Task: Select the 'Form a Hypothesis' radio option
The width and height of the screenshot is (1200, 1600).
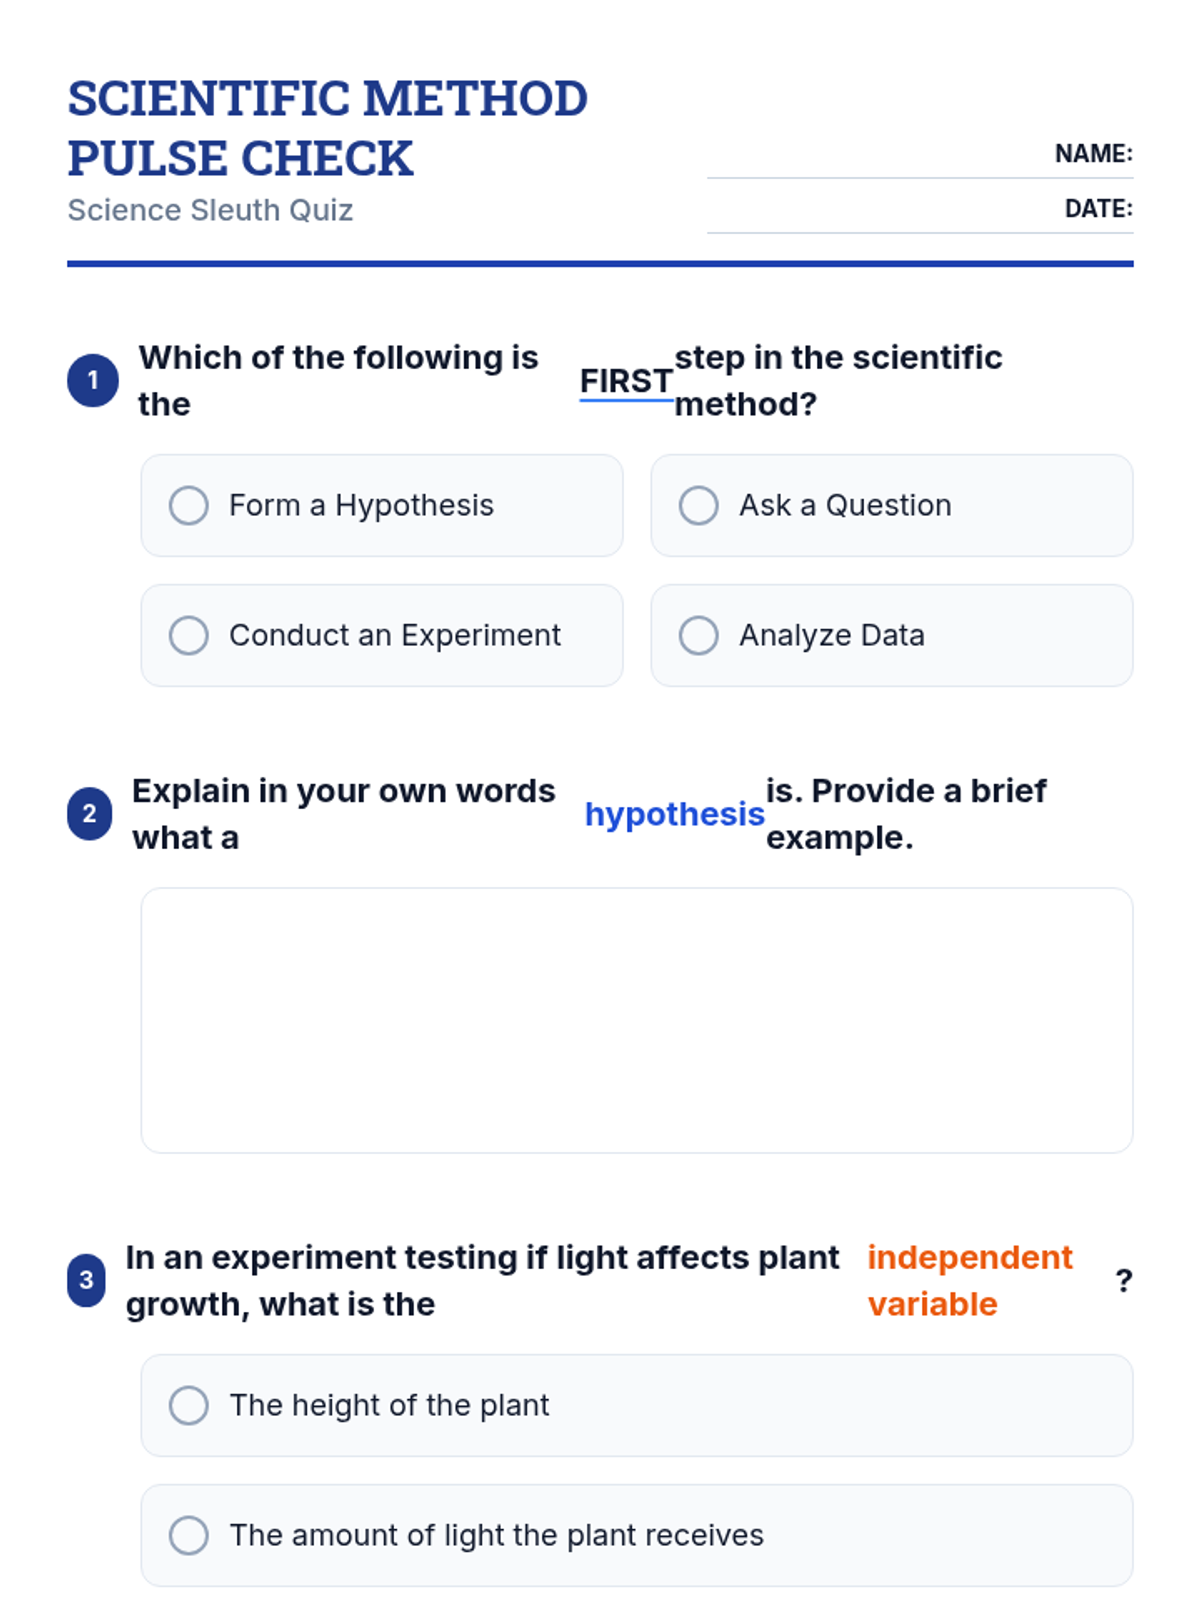Action: [x=189, y=506]
